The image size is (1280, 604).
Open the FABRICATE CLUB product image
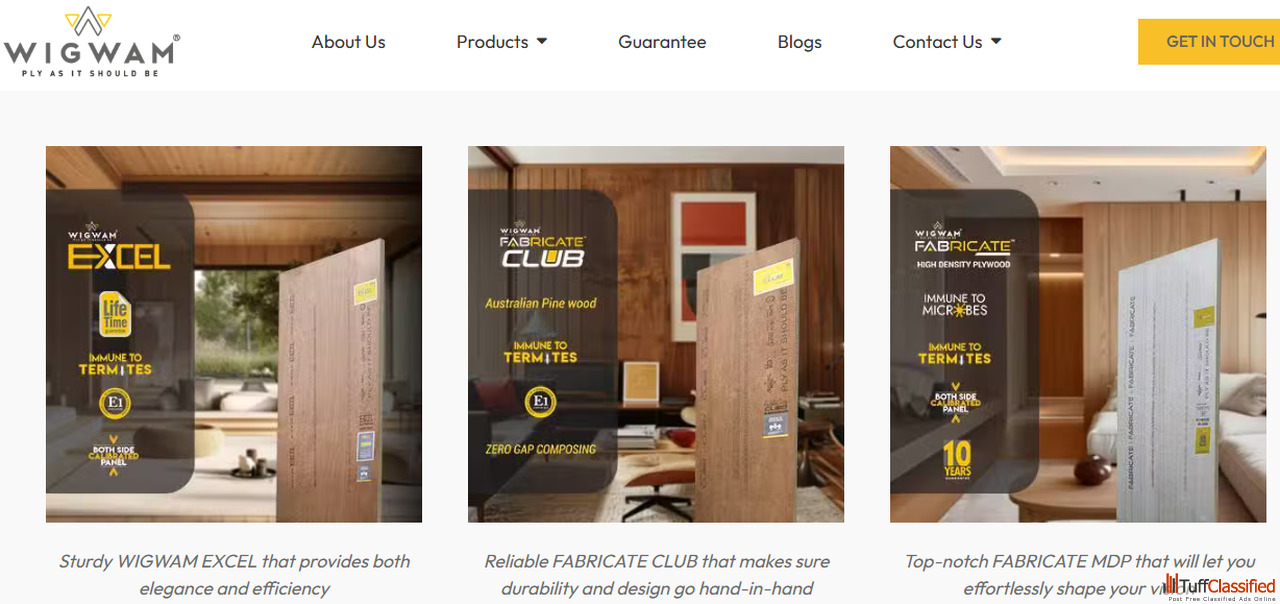tap(656, 334)
